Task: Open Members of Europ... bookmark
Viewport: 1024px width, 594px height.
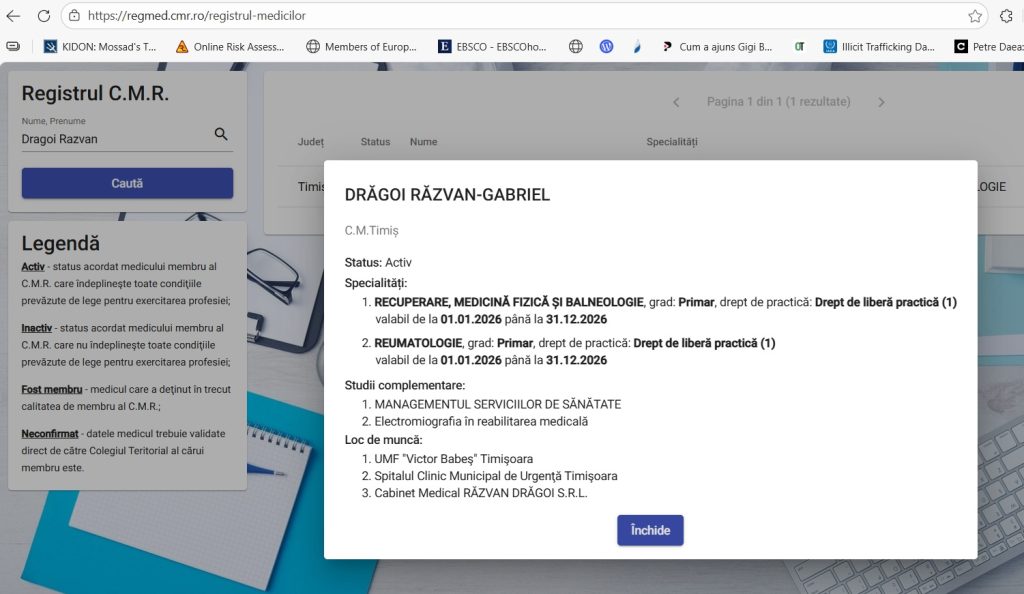Action: pos(361,46)
